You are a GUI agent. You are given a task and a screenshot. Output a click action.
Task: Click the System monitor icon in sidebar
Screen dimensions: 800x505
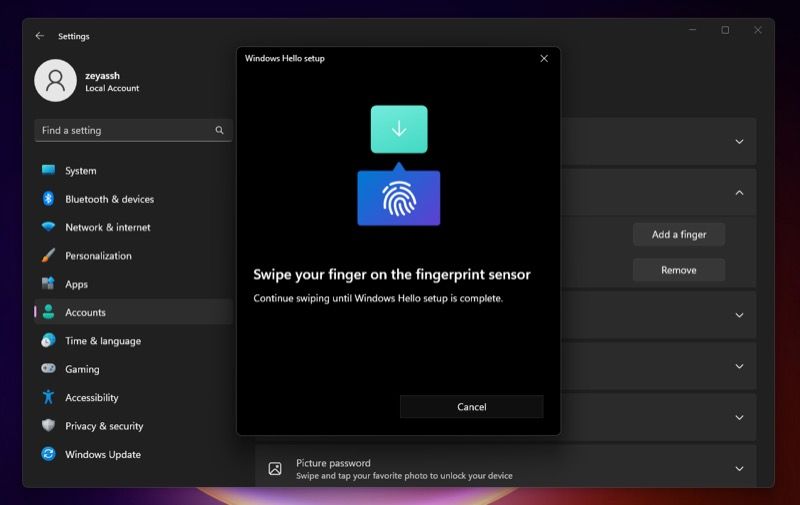click(x=48, y=170)
